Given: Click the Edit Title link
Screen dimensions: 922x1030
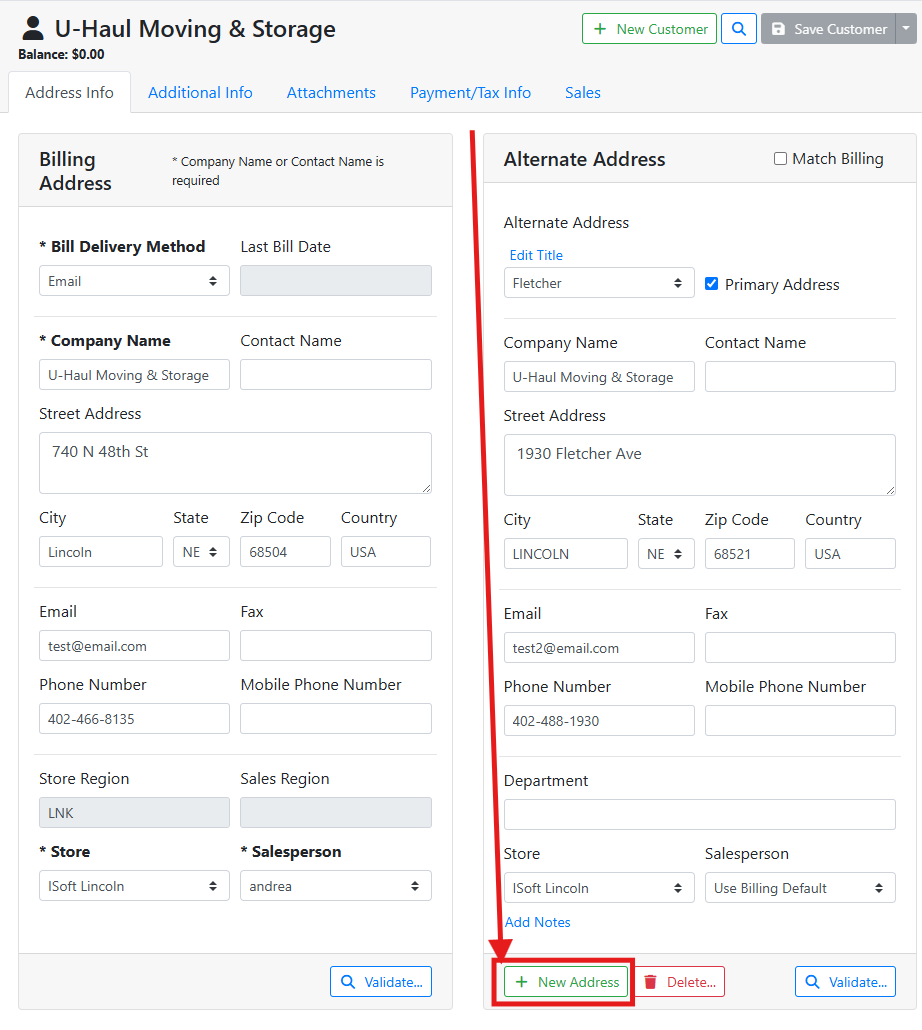Looking at the screenshot, I should click(536, 255).
